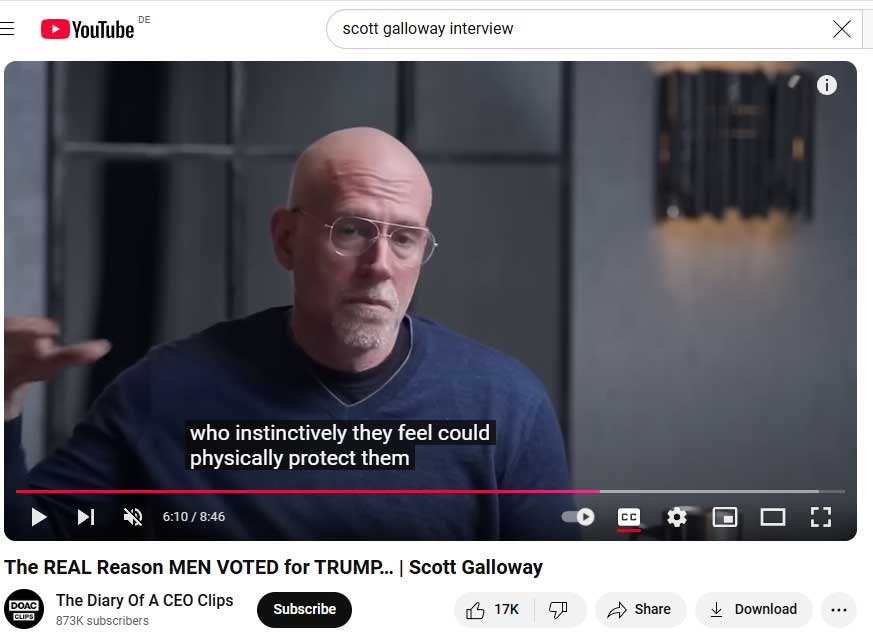Skip to the next video
873x636 pixels.
(x=86, y=517)
